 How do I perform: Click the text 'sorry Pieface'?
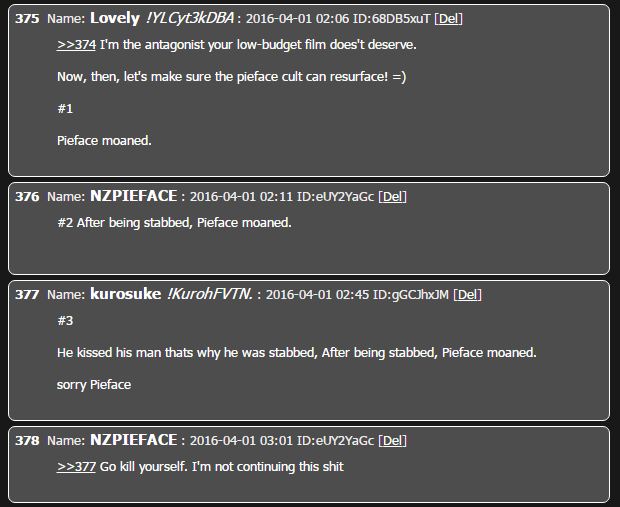(x=94, y=385)
